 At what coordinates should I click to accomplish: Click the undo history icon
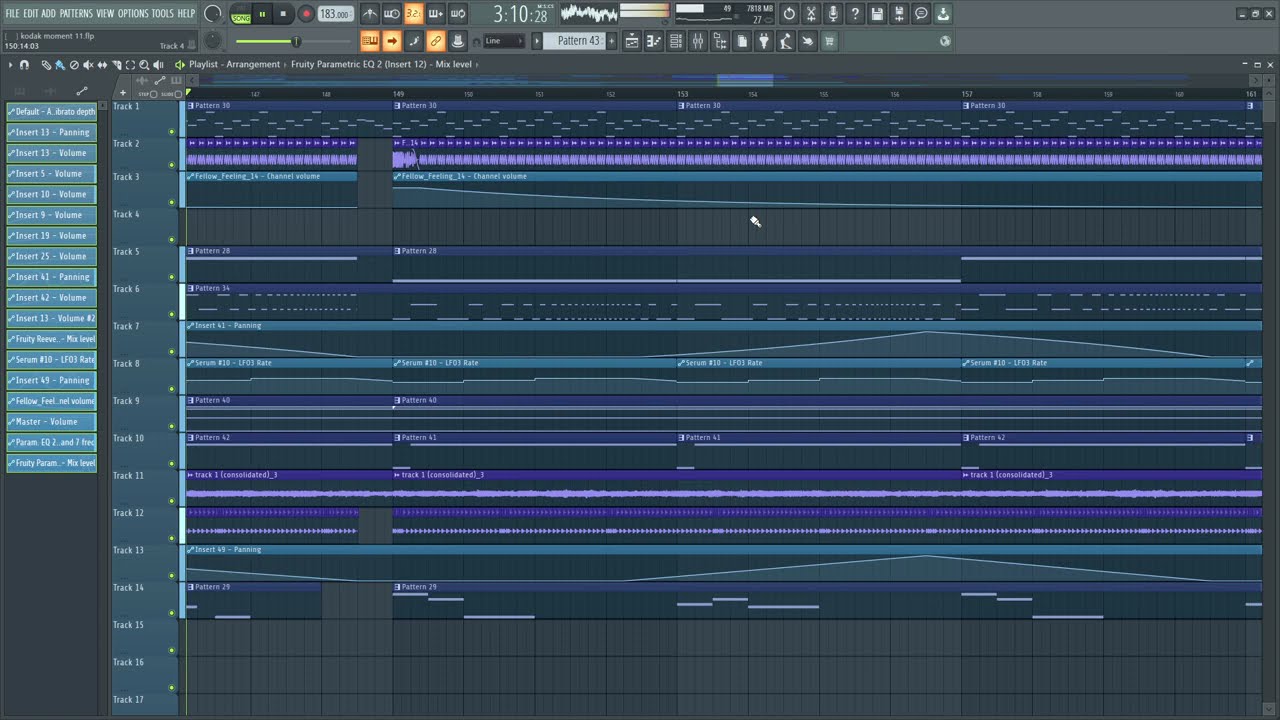click(x=789, y=14)
